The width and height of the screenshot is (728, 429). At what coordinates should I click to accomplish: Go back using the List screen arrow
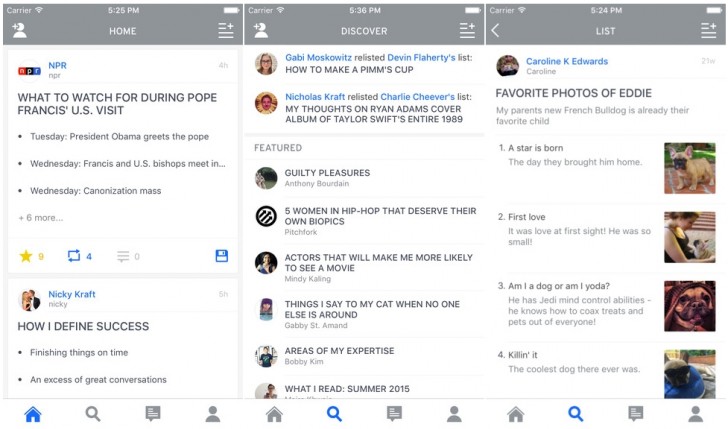click(496, 30)
